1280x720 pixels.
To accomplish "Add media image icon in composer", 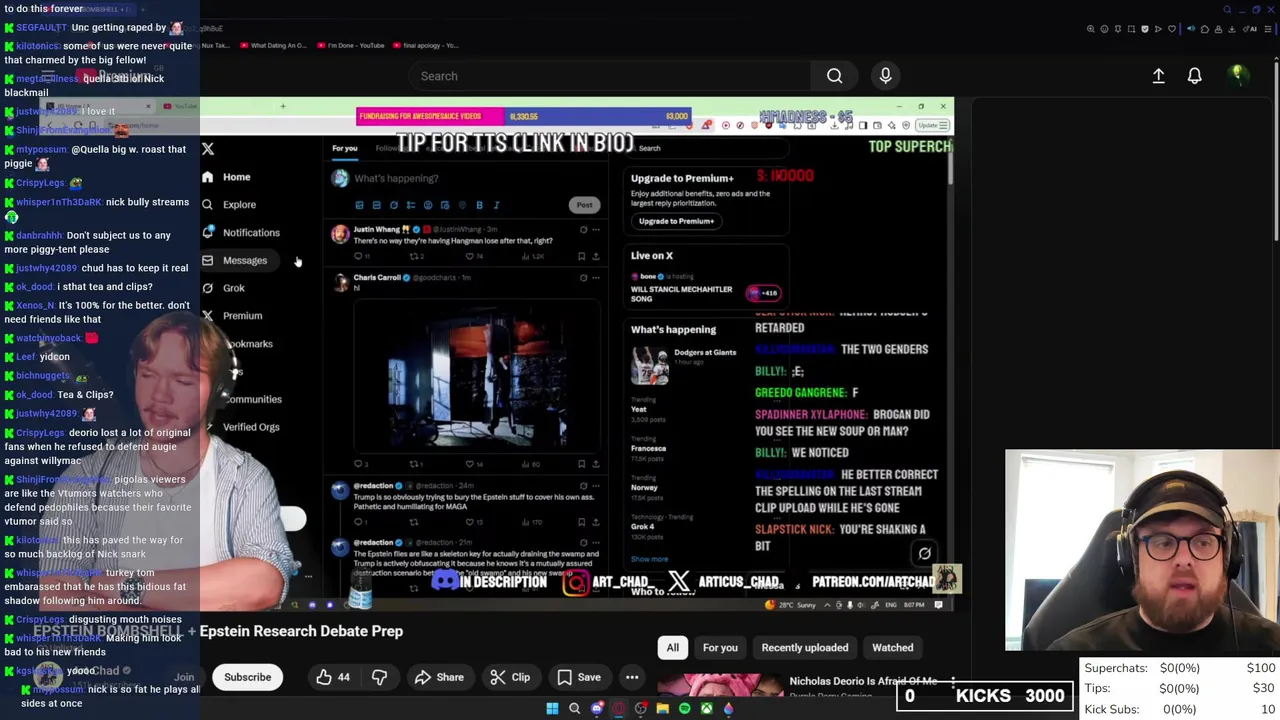I will coord(359,205).
